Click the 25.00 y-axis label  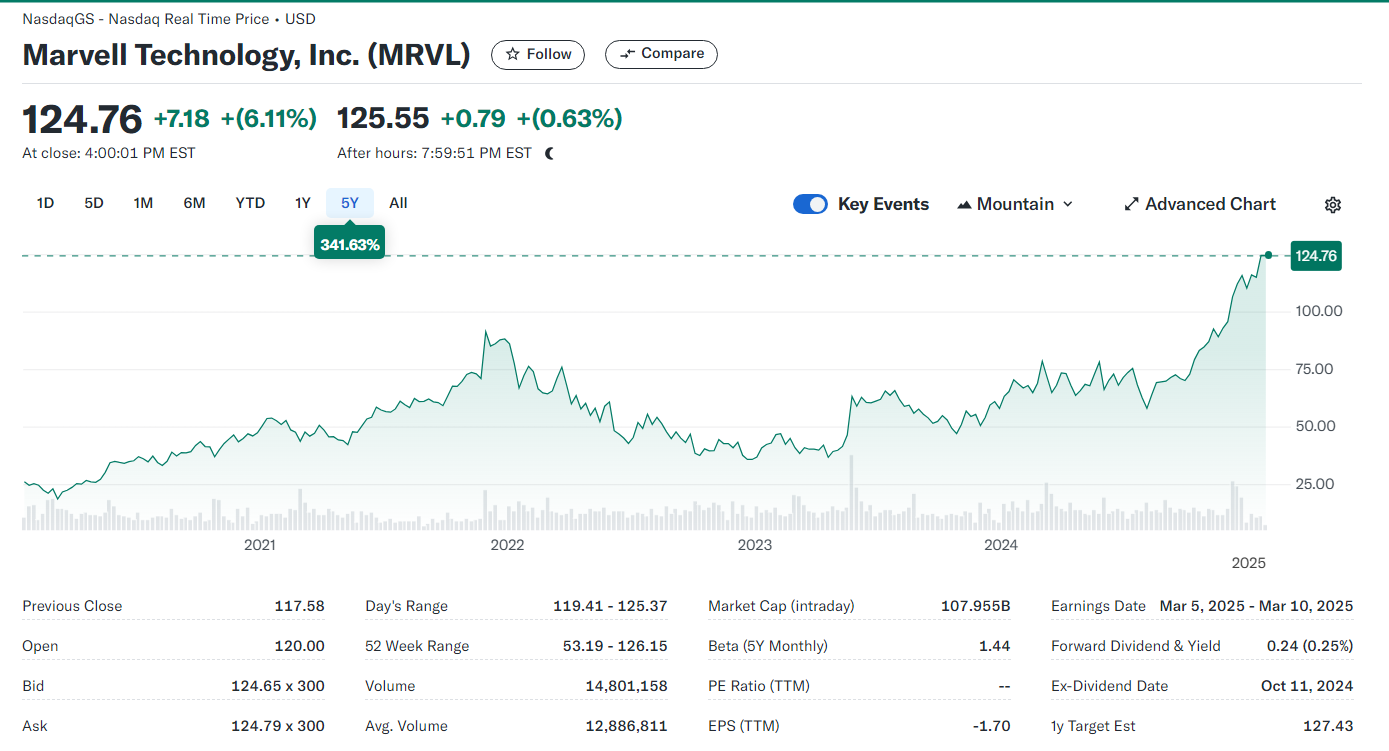point(1314,484)
